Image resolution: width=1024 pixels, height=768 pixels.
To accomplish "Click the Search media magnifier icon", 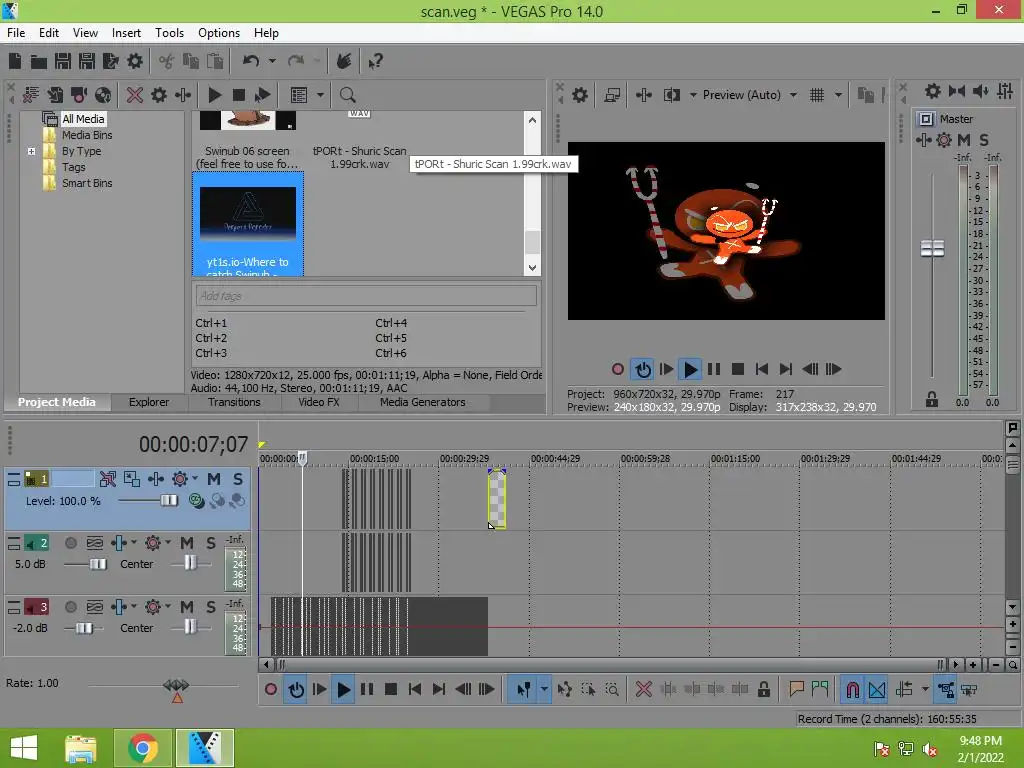I will pyautogui.click(x=347, y=95).
